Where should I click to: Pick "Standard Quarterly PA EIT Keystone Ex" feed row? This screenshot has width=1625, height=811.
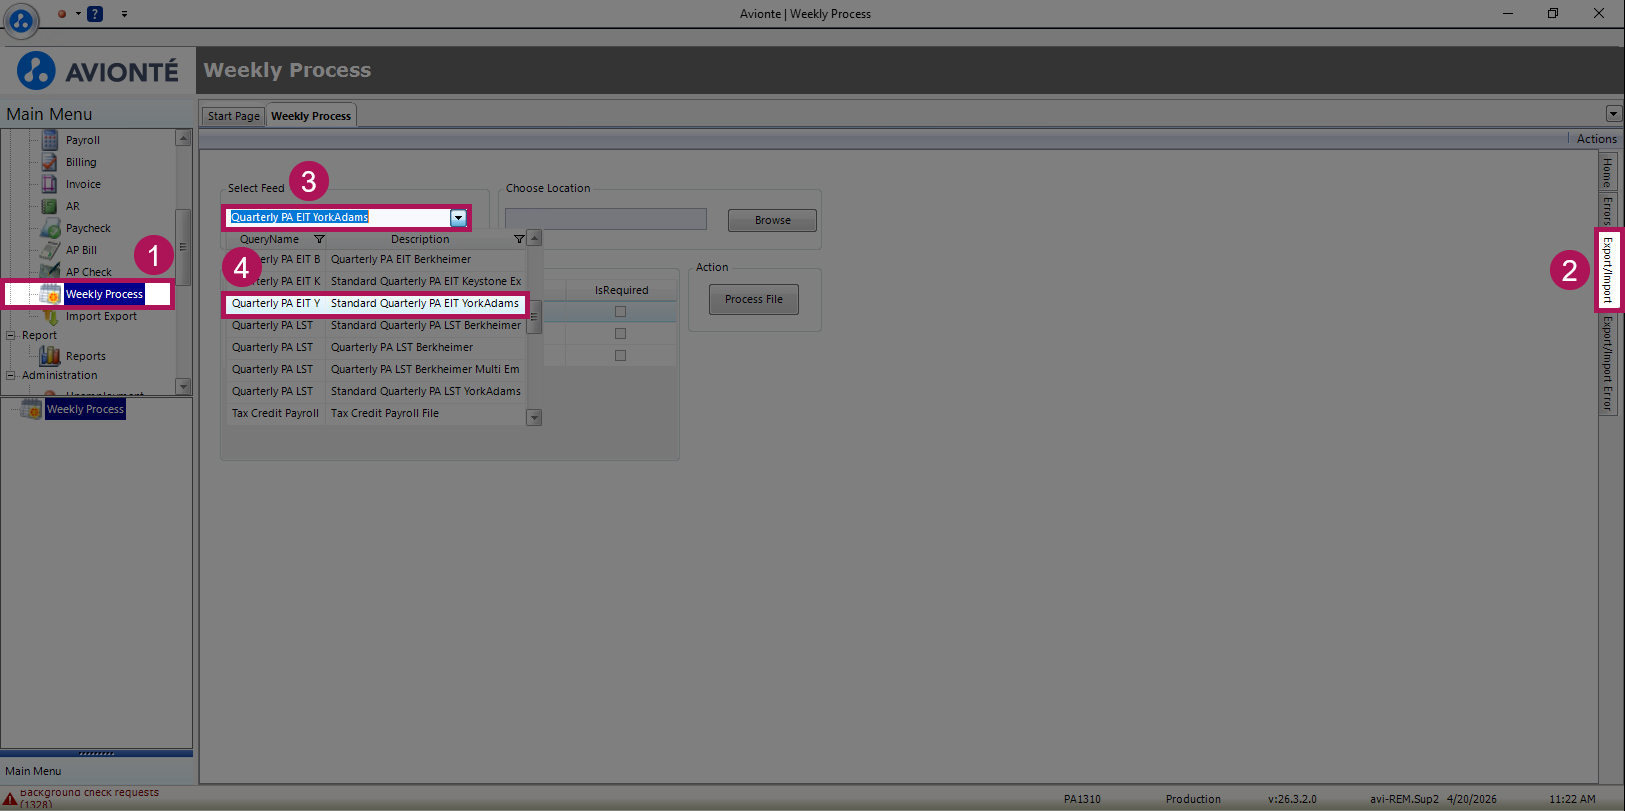coord(376,281)
